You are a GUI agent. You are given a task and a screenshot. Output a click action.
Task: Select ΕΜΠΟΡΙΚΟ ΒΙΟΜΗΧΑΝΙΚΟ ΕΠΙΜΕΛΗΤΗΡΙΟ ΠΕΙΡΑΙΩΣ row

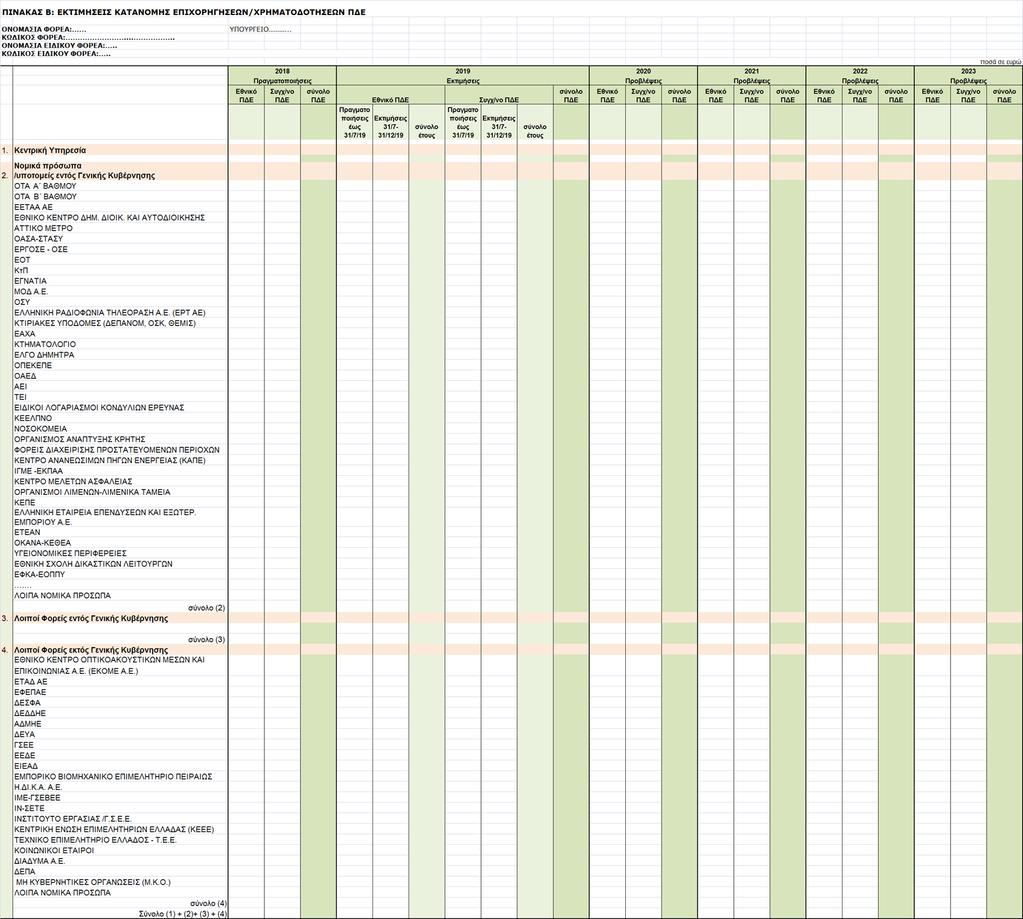coord(113,777)
